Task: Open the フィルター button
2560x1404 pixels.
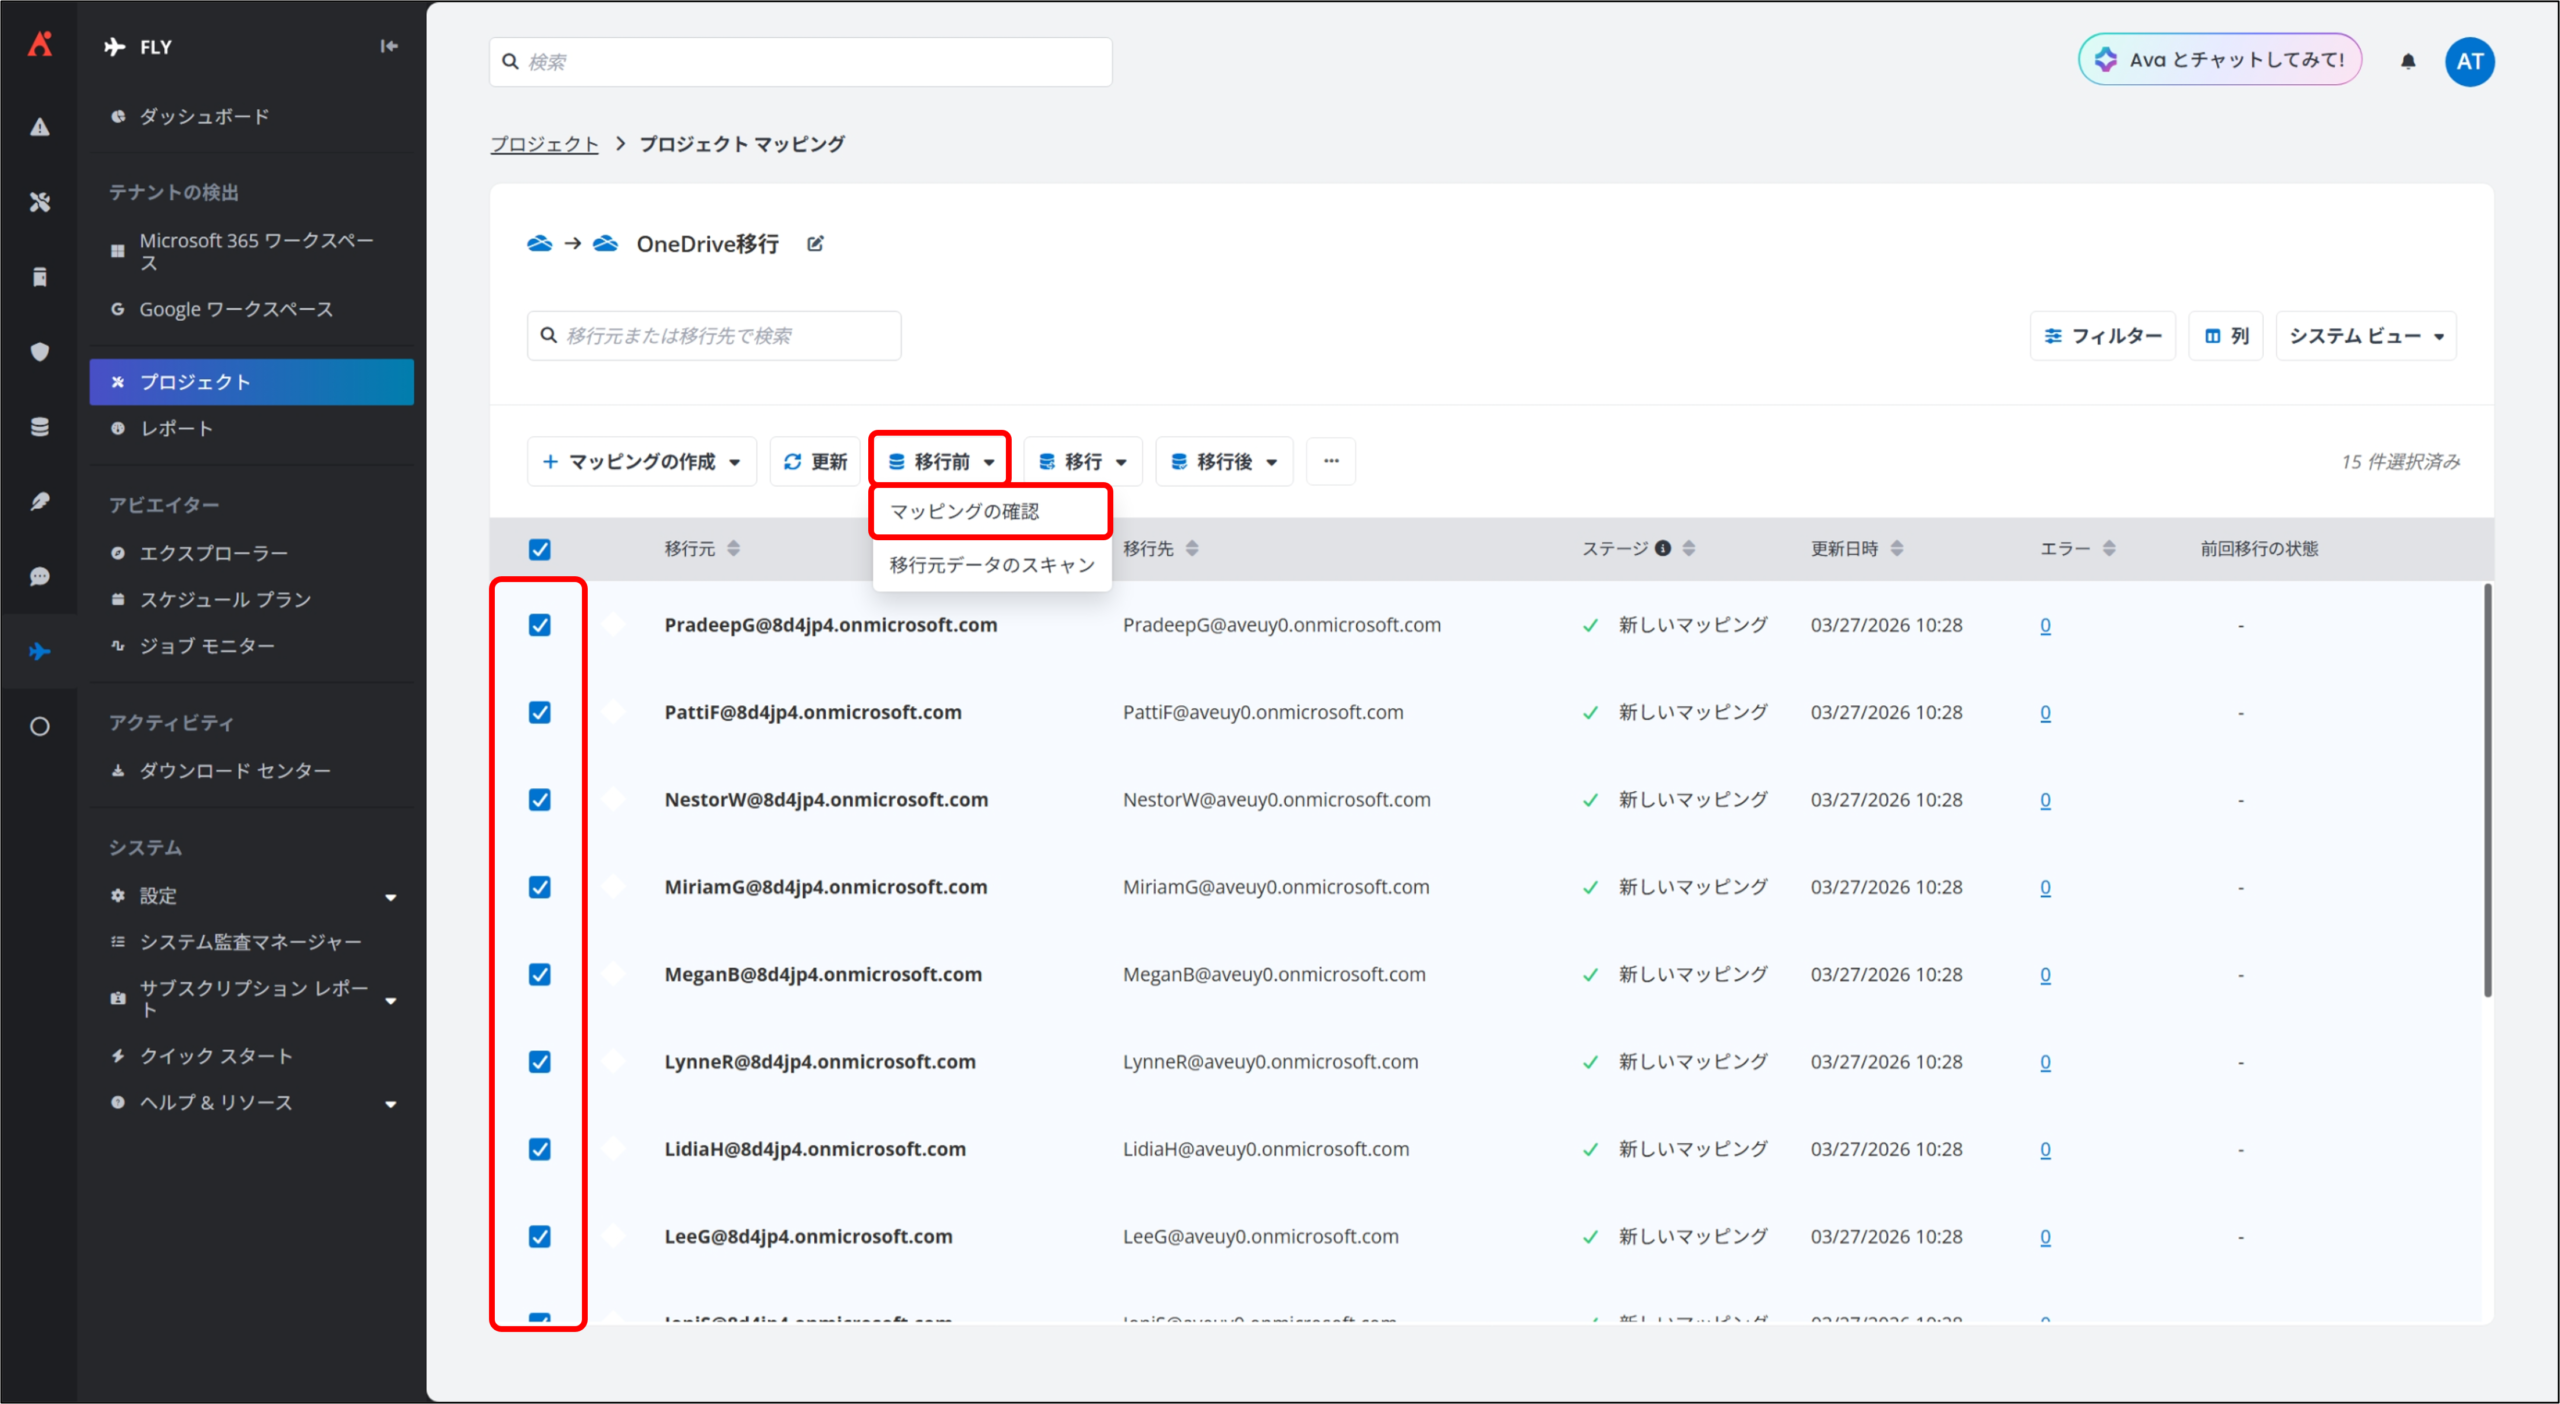Action: tap(2102, 336)
